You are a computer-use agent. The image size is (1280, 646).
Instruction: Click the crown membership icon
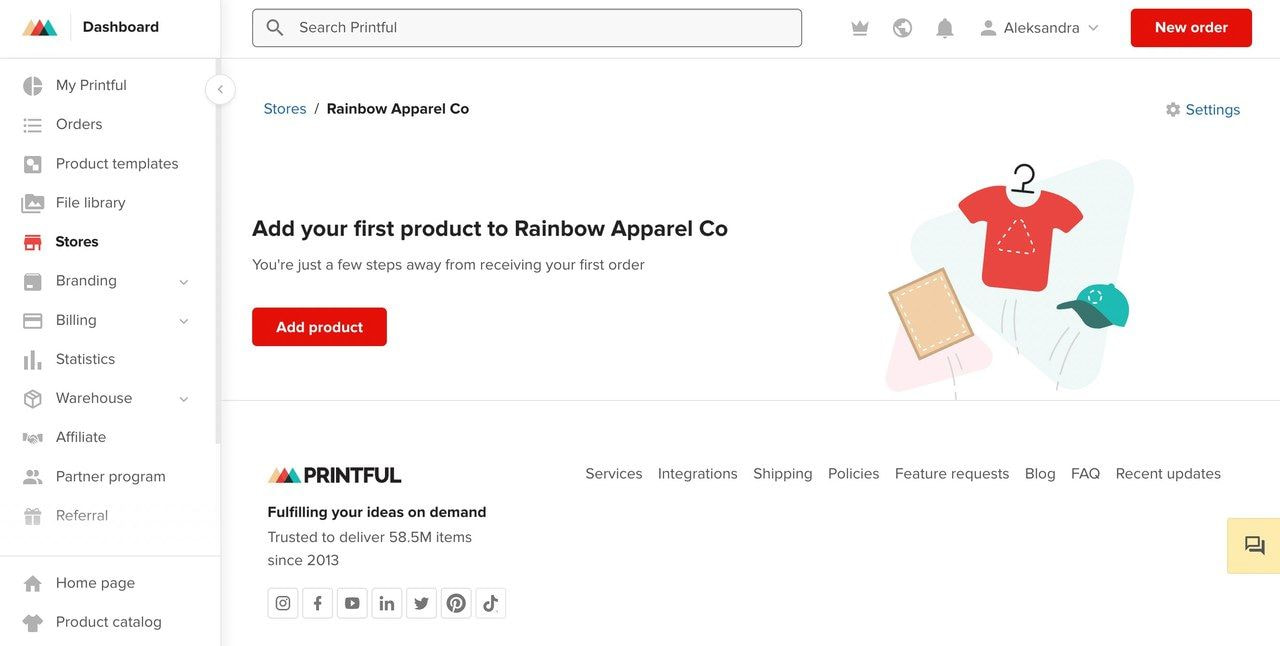coord(859,28)
